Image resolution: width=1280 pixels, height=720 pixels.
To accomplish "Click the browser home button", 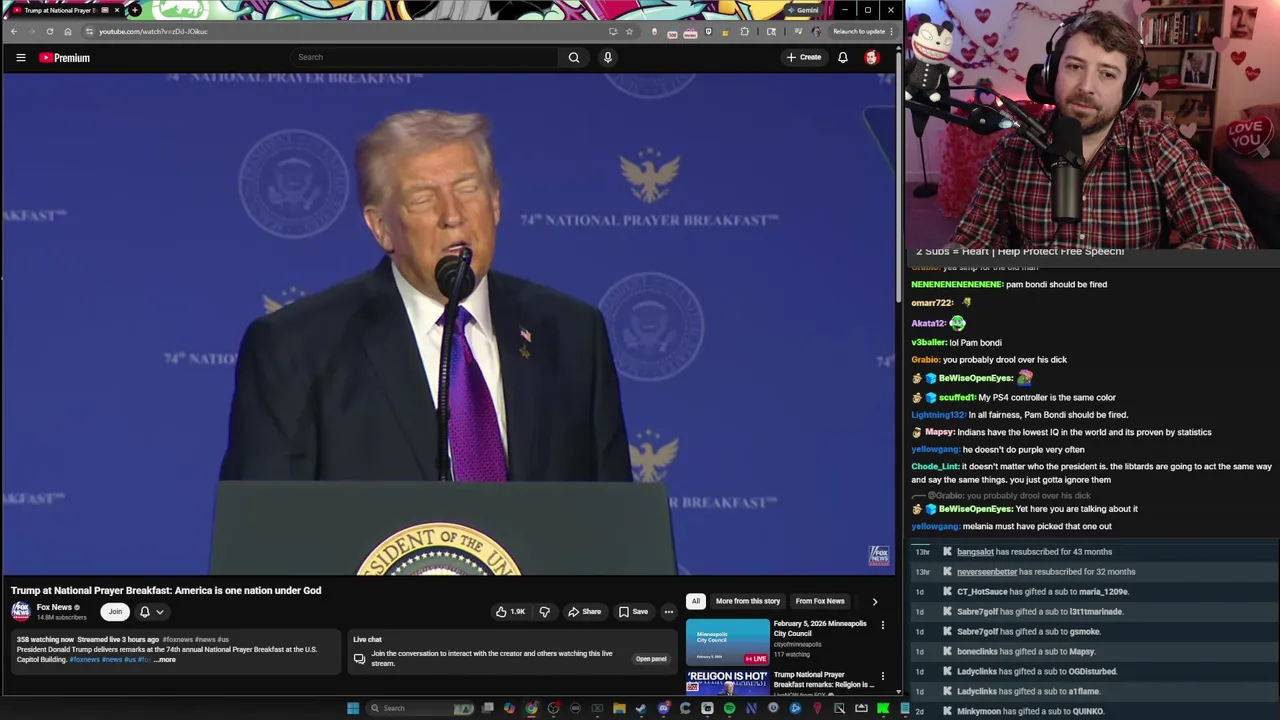I will click(x=67, y=31).
